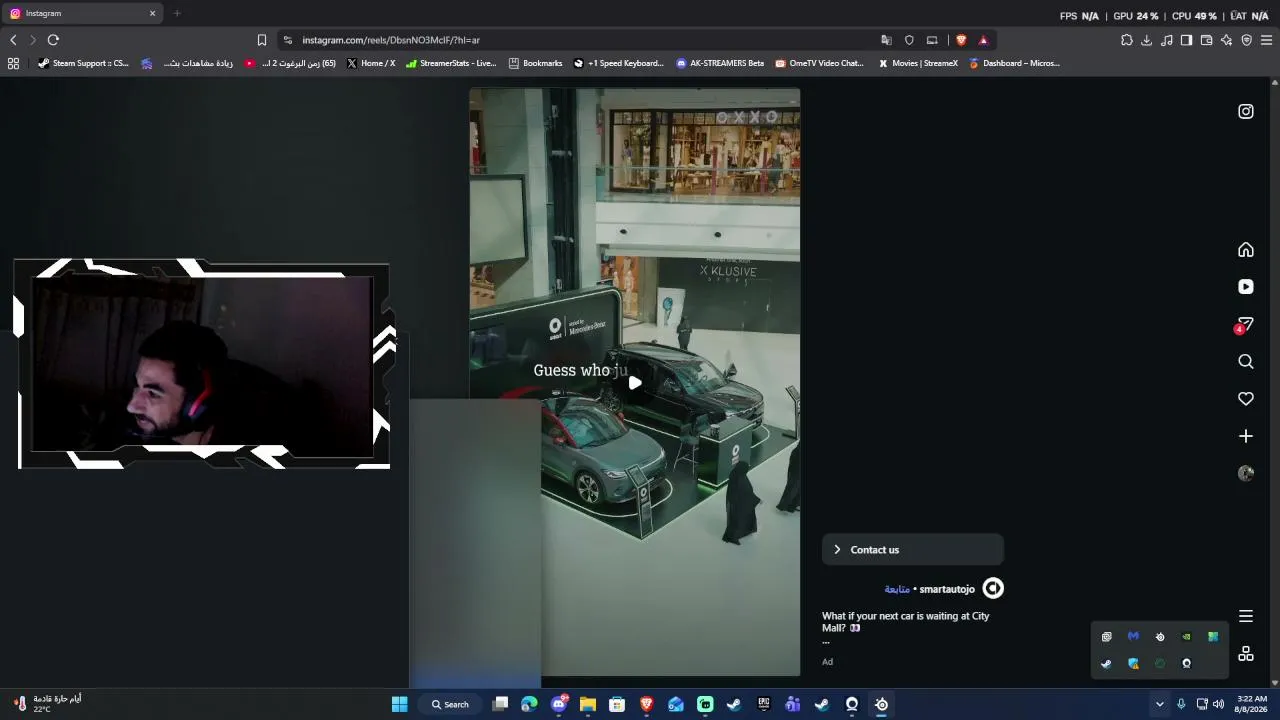Open the Instagram logo home link

pyautogui.click(x=1246, y=112)
